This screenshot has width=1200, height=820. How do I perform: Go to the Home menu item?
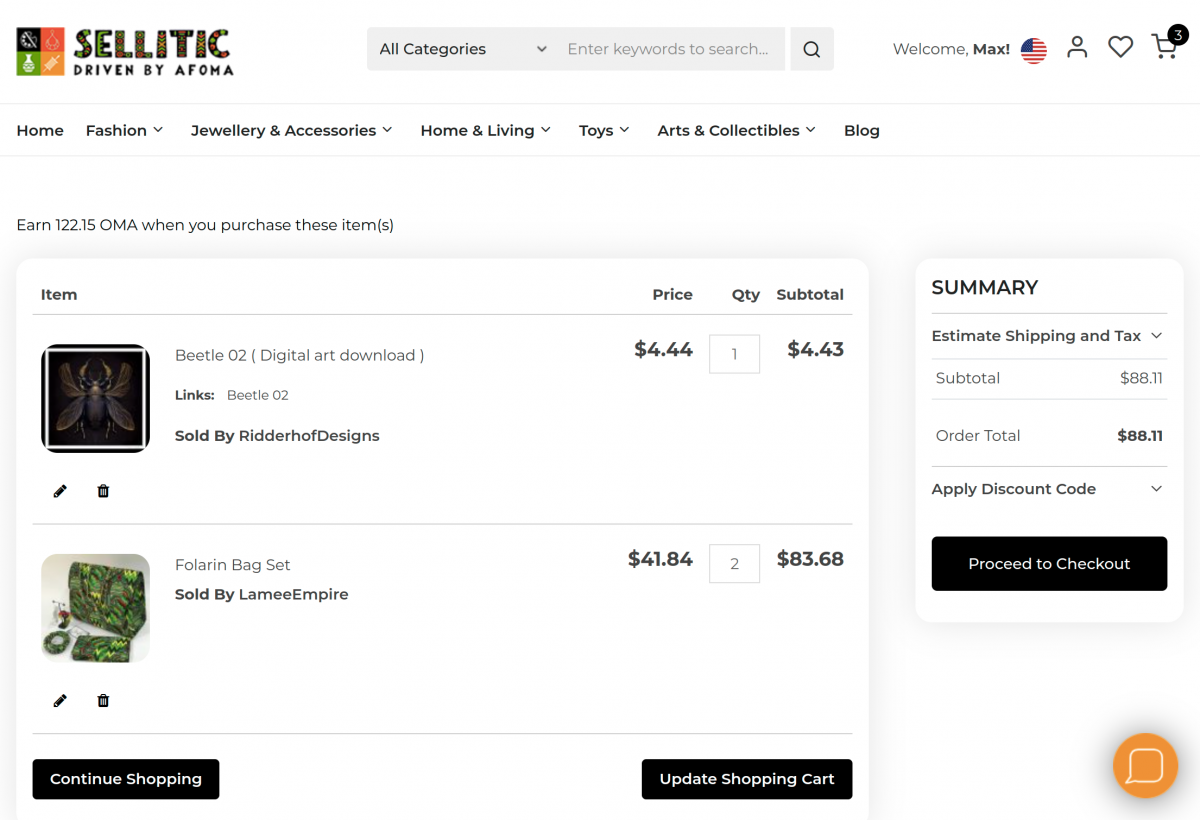coord(40,130)
